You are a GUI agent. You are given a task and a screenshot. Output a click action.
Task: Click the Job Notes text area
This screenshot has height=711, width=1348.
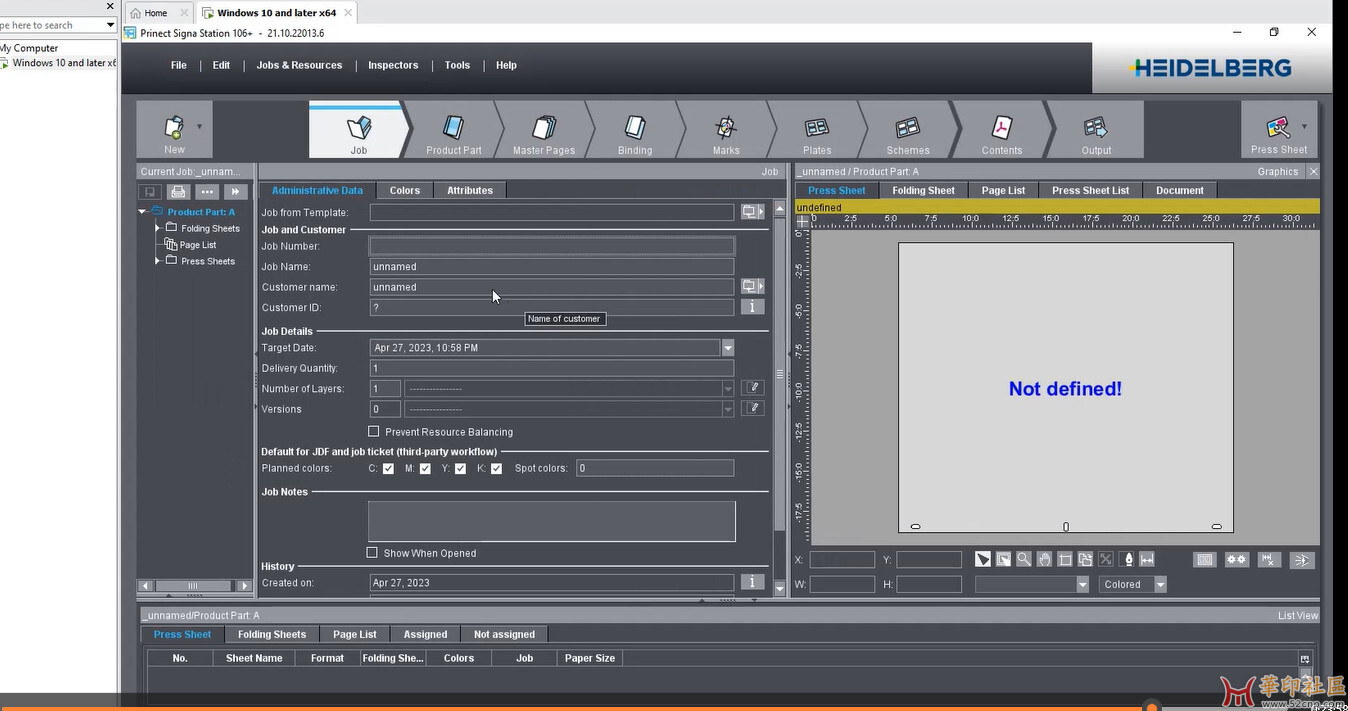551,521
